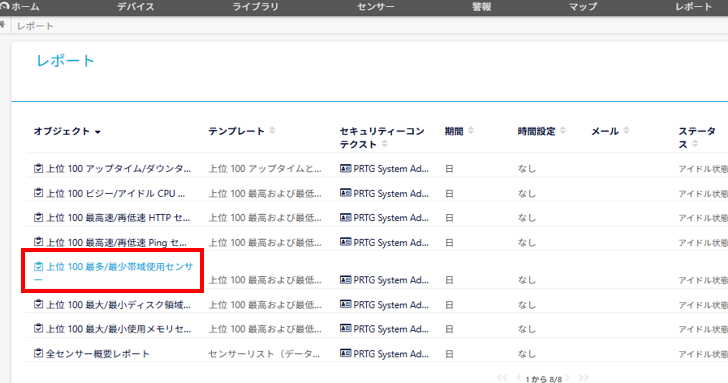Go to first page of list
The image size is (728, 383).
(502, 378)
